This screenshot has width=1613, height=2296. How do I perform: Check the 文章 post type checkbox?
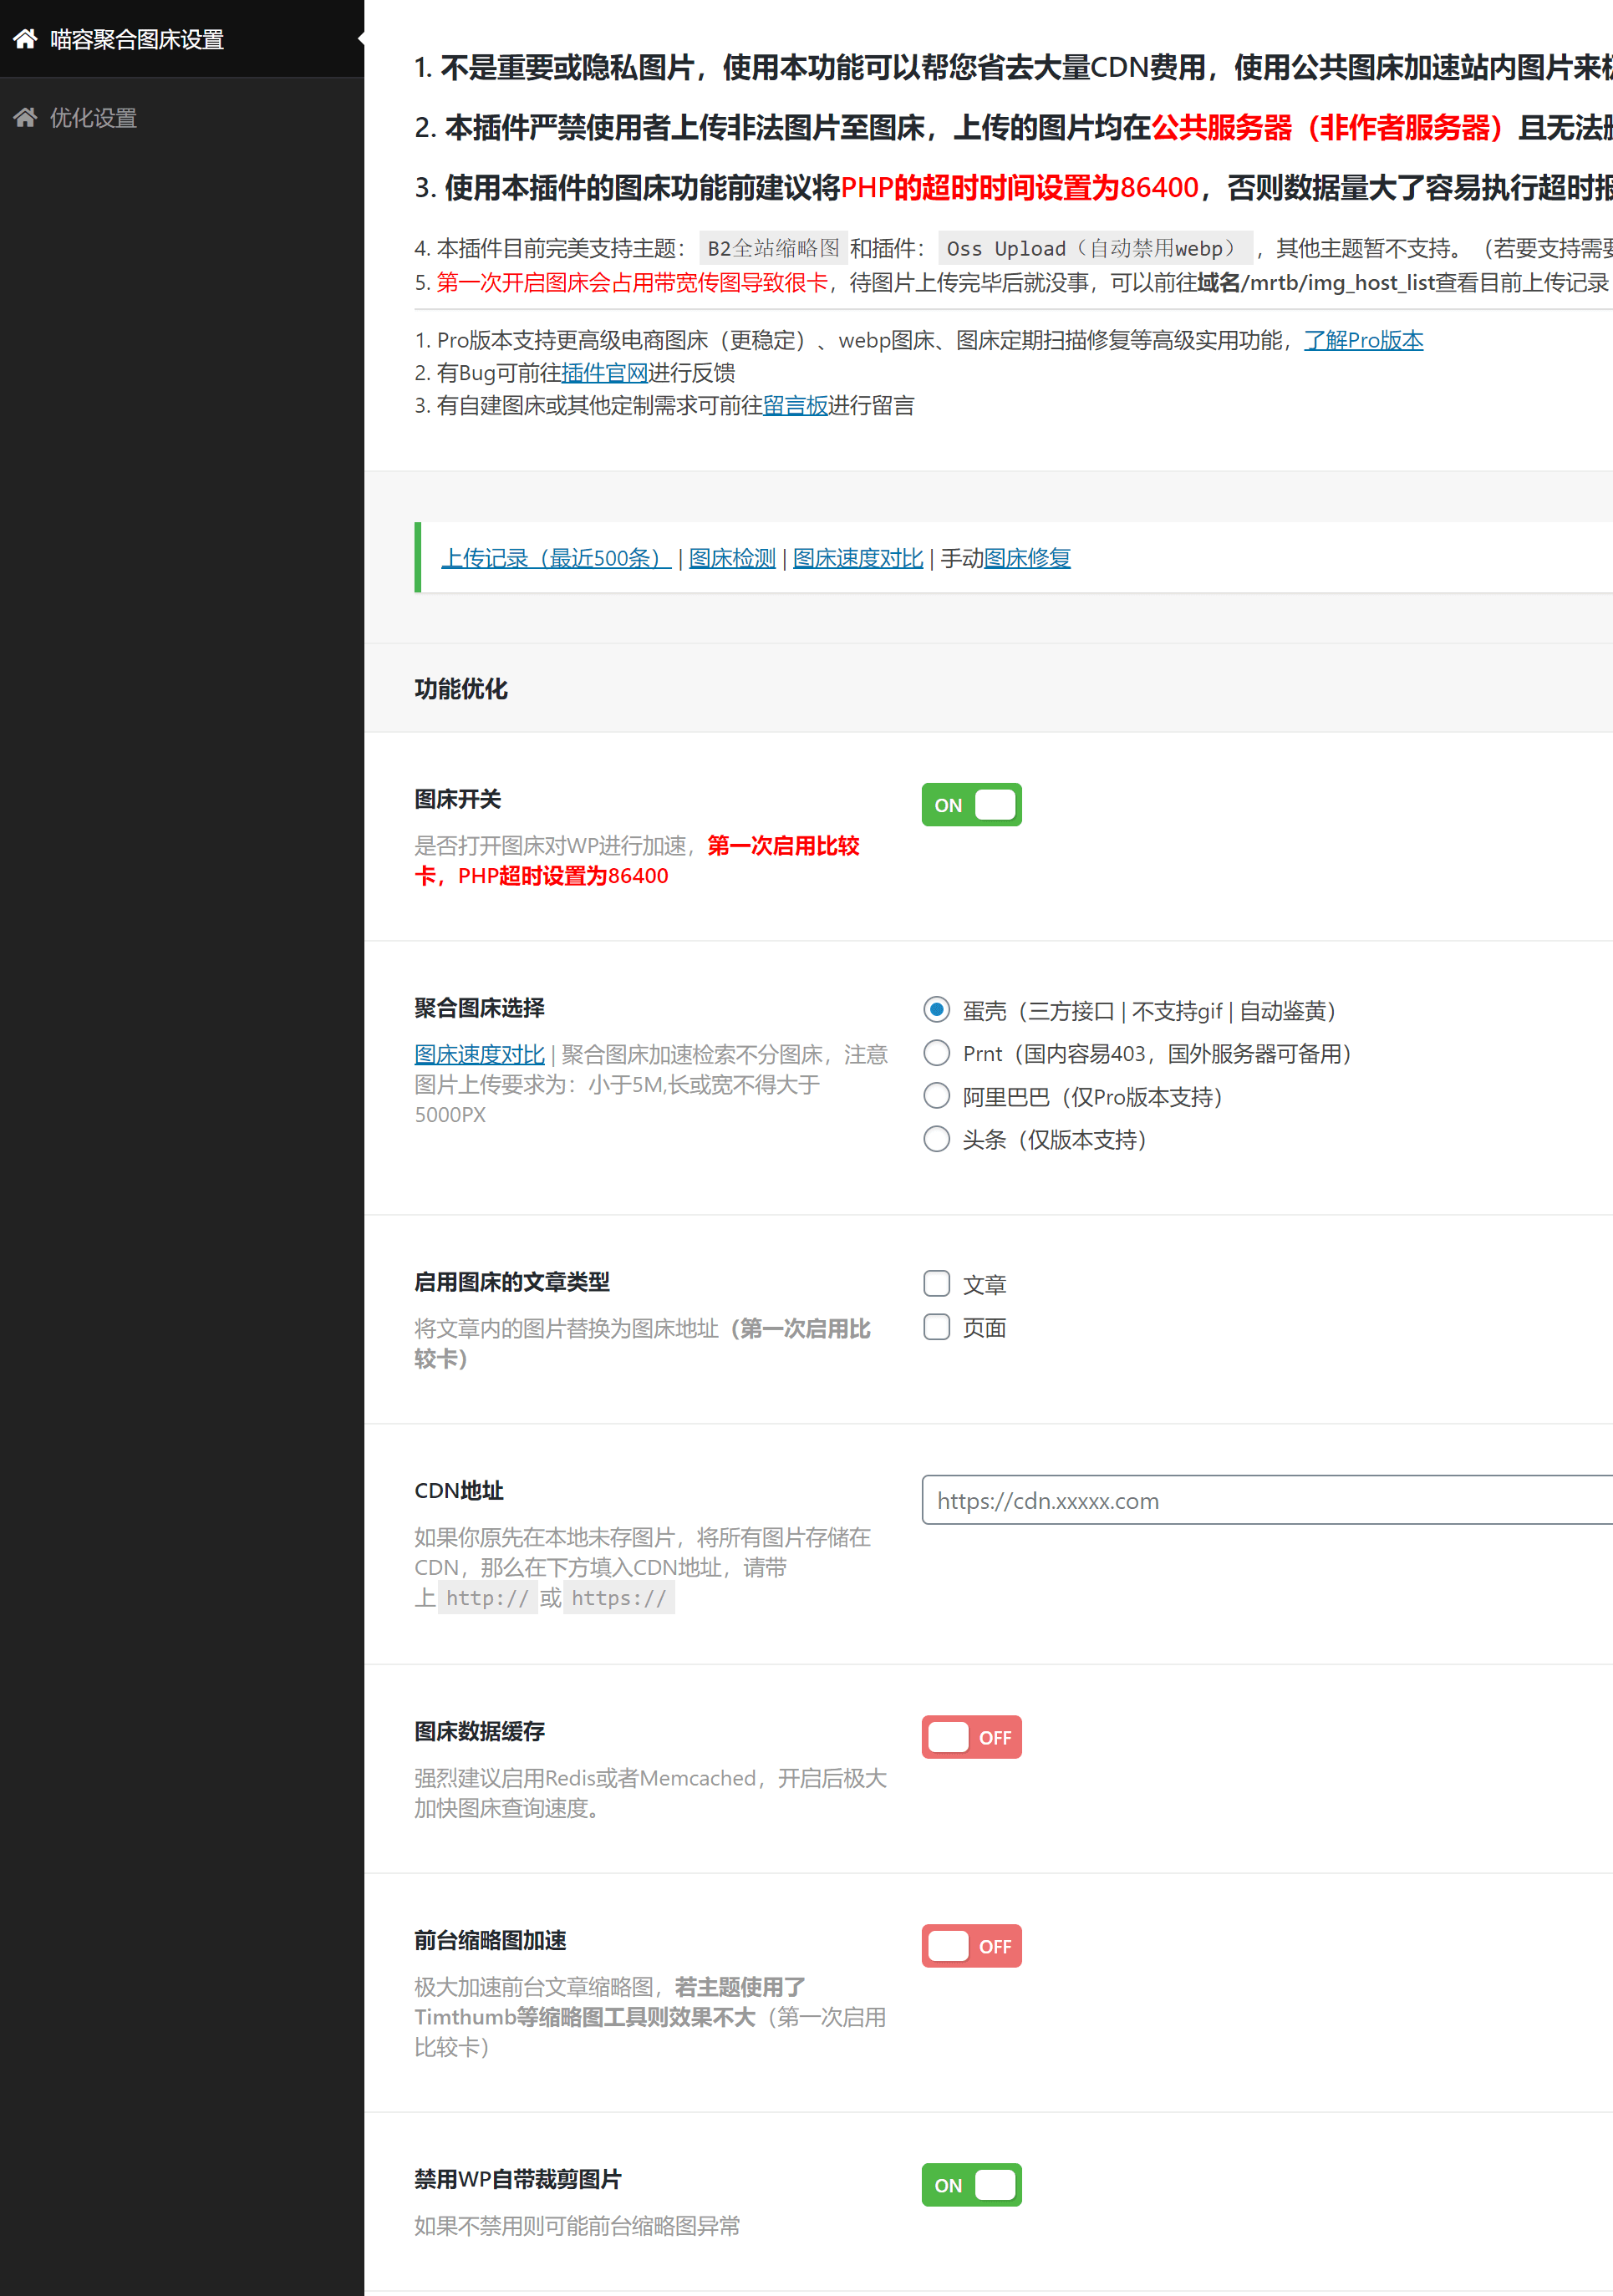tap(936, 1283)
